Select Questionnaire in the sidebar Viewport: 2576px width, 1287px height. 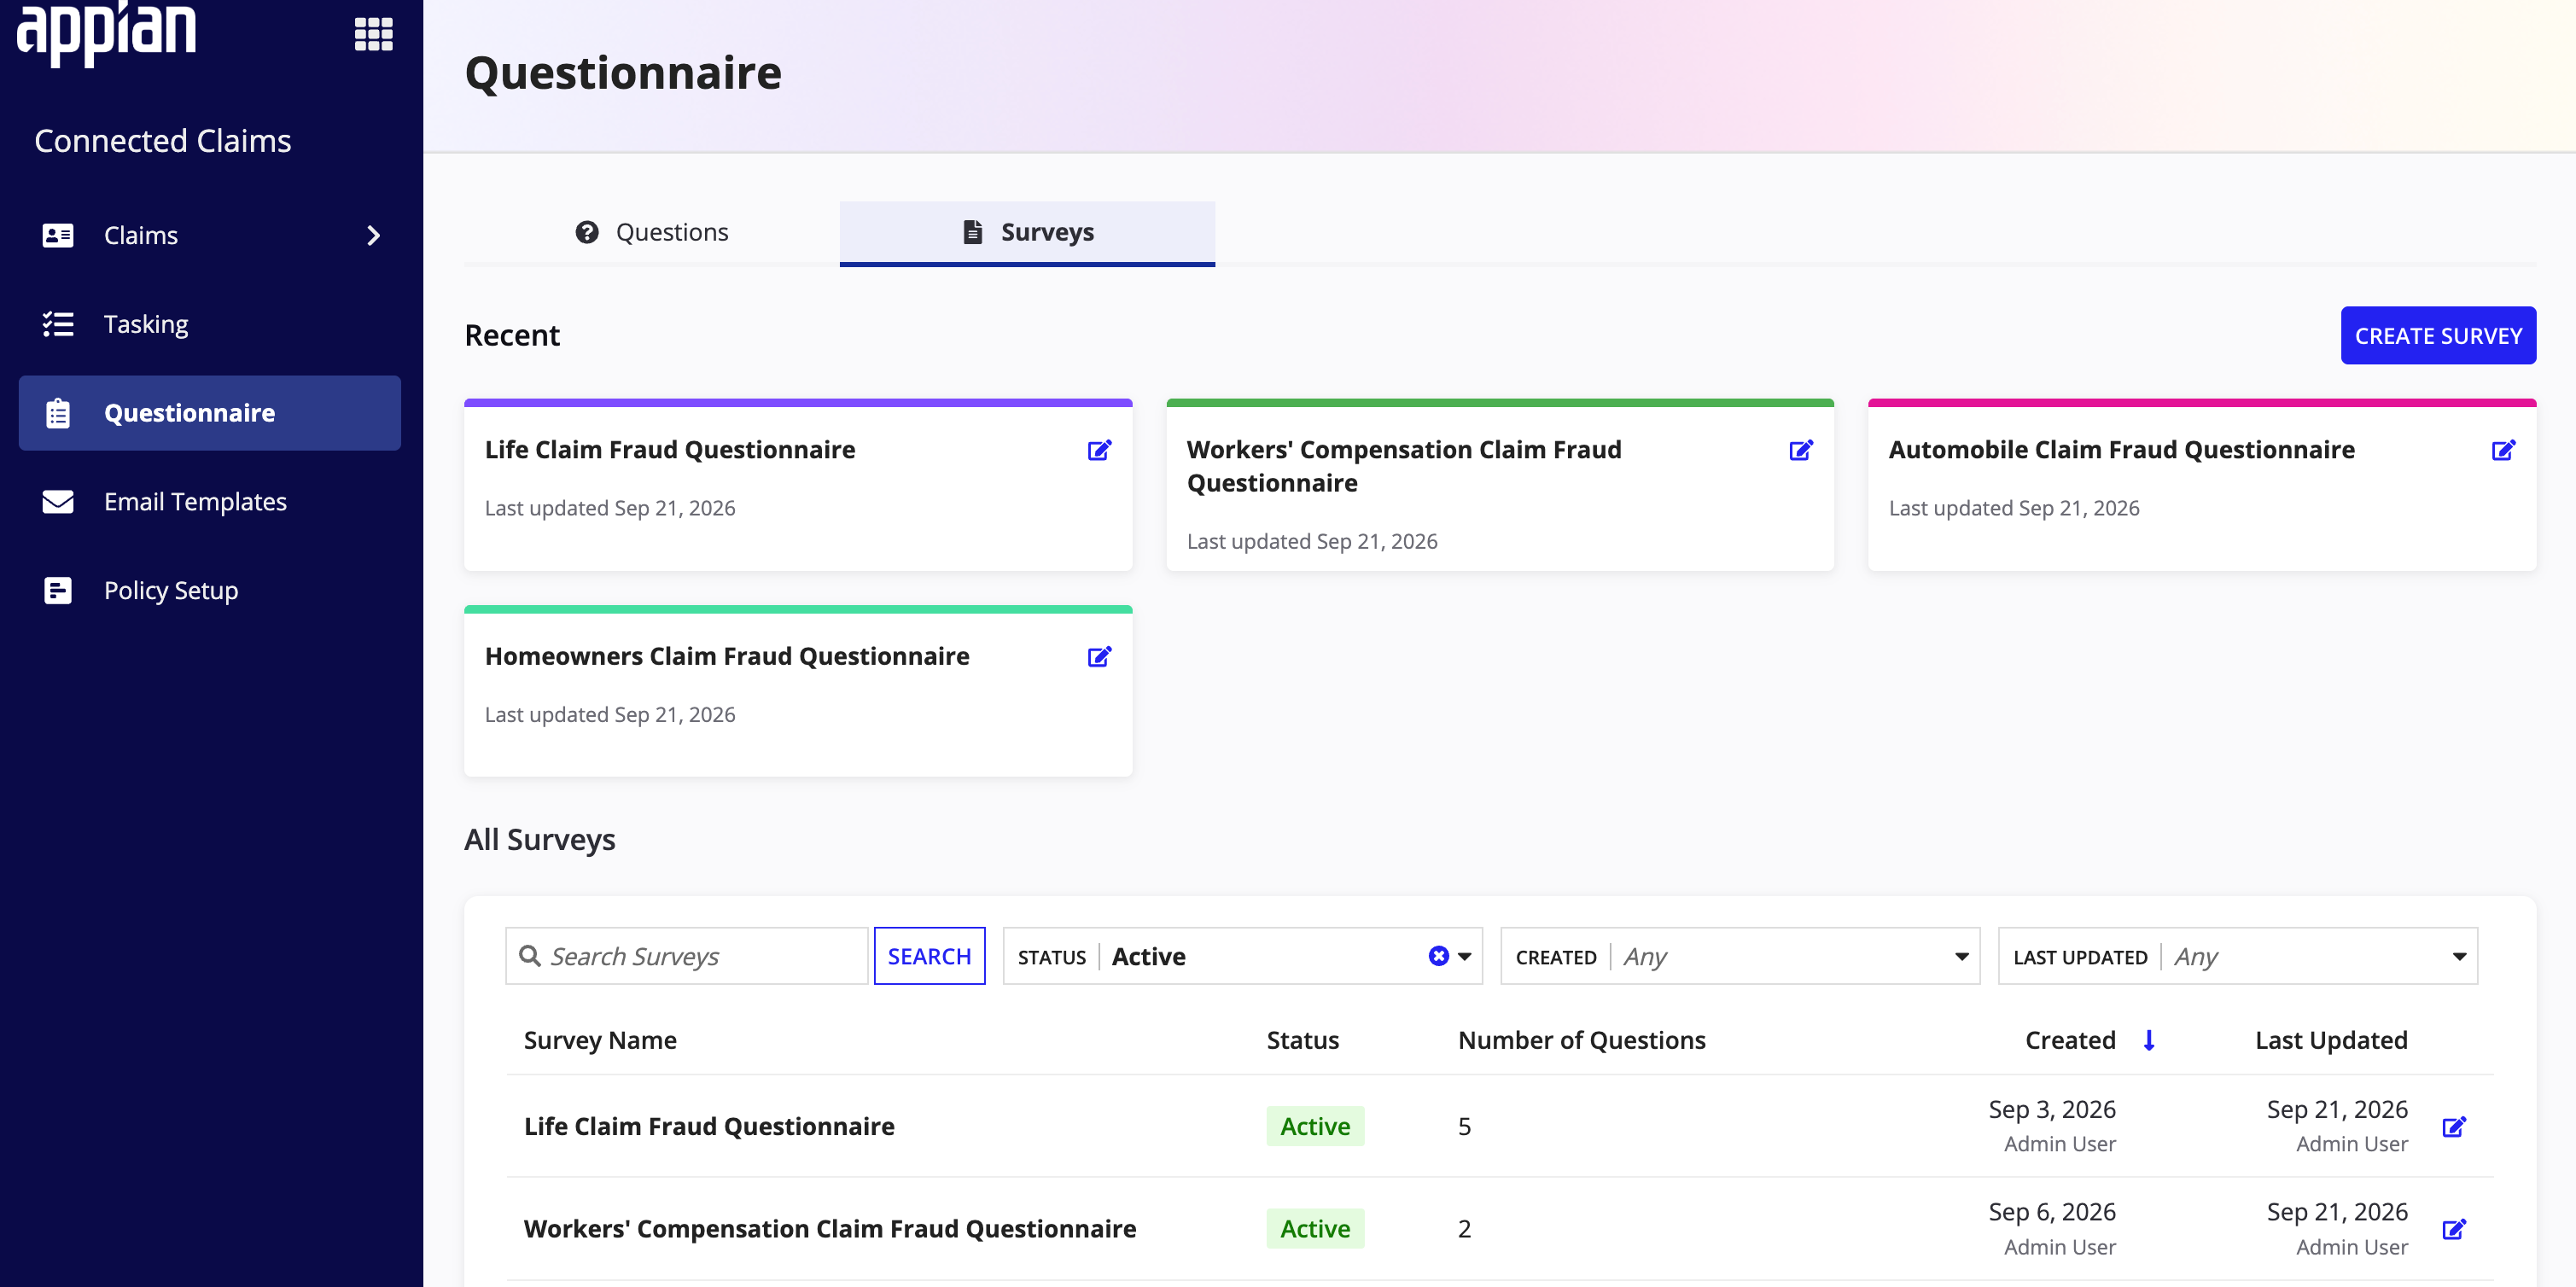click(x=210, y=413)
